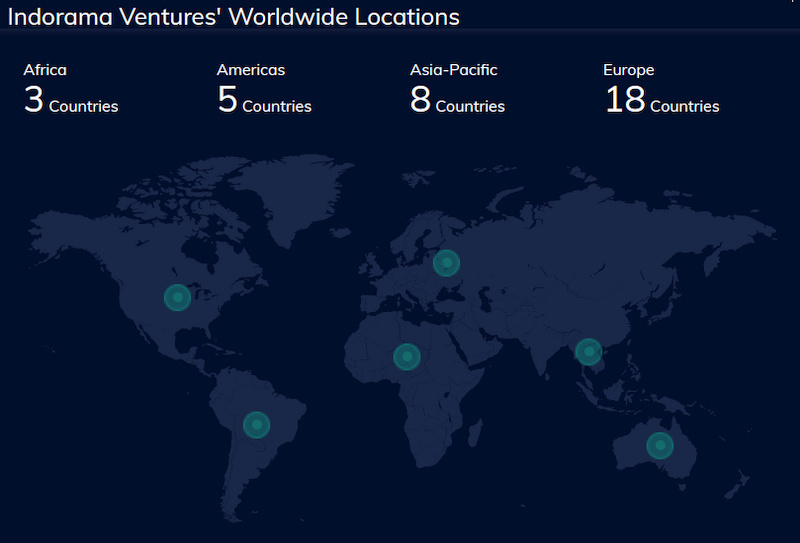
Task: Click the Africa region heading
Action: tap(45, 70)
